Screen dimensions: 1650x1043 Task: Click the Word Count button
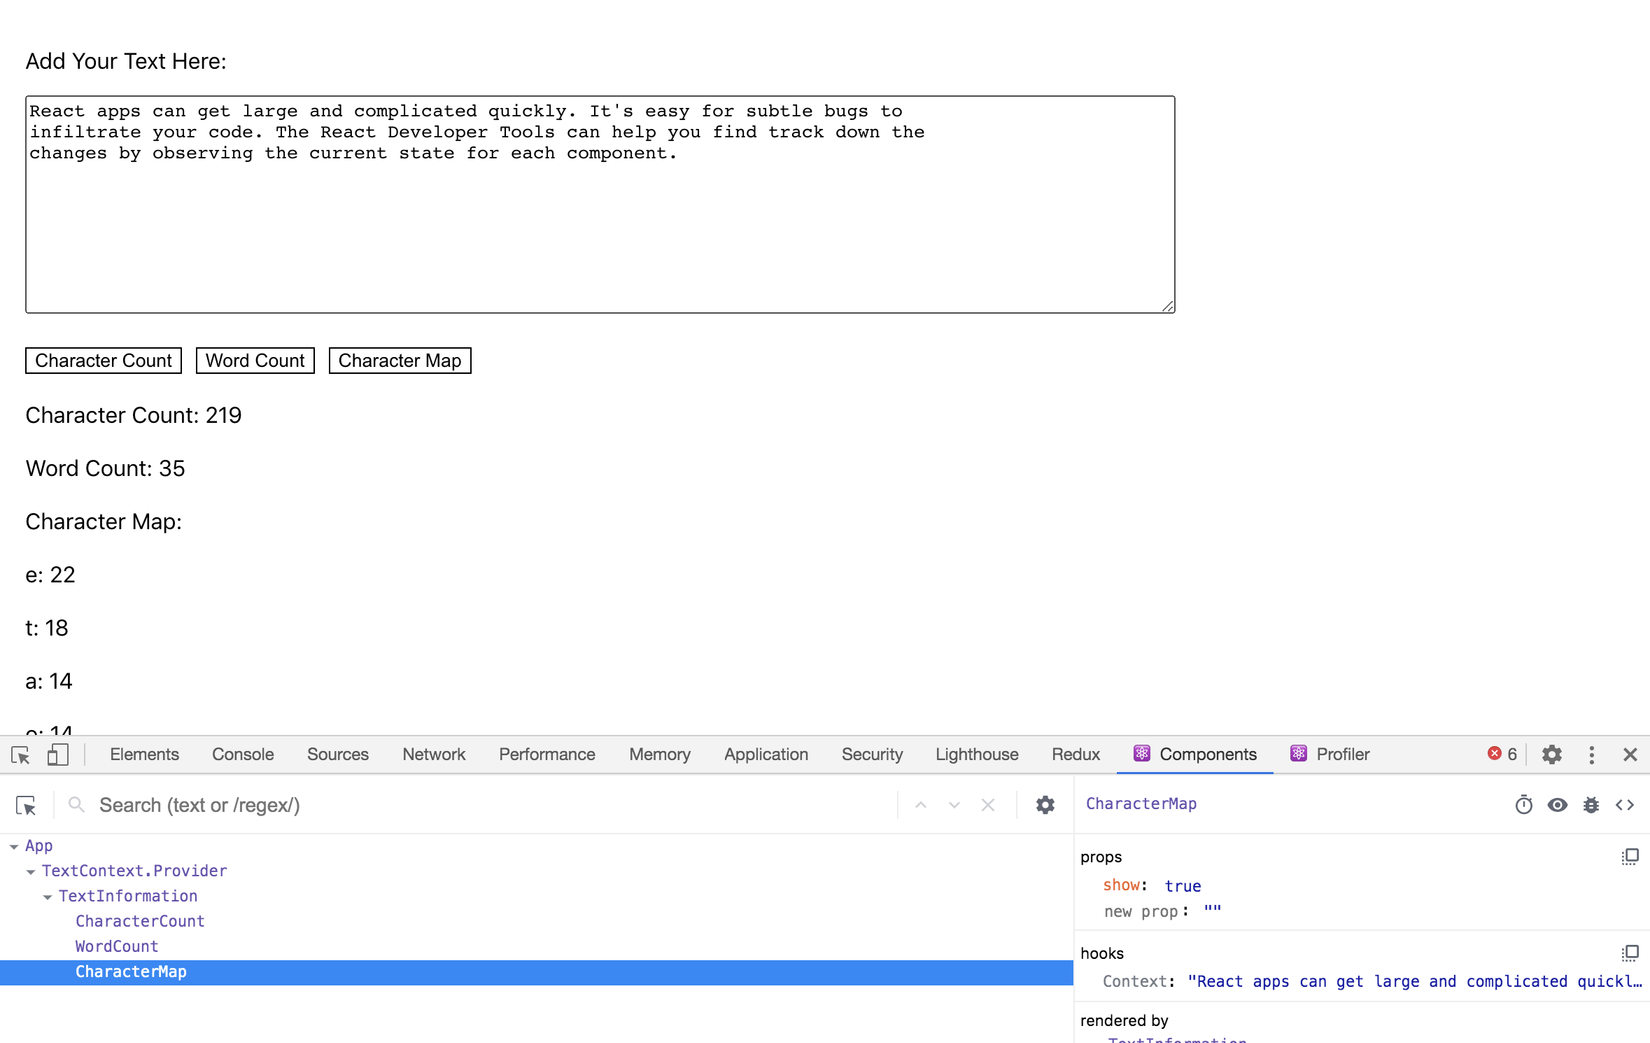click(x=255, y=361)
